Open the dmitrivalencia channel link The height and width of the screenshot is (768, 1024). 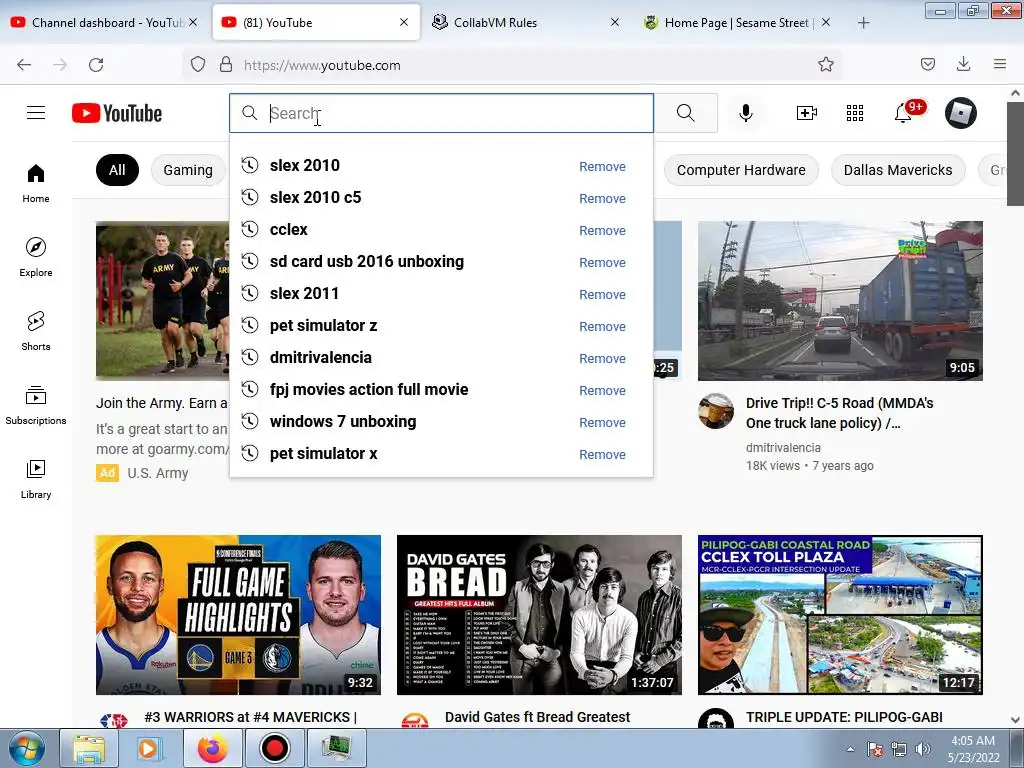point(783,447)
